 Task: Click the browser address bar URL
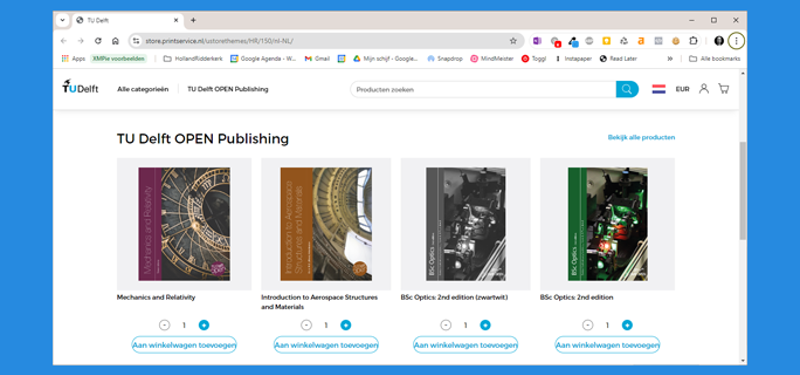click(219, 41)
